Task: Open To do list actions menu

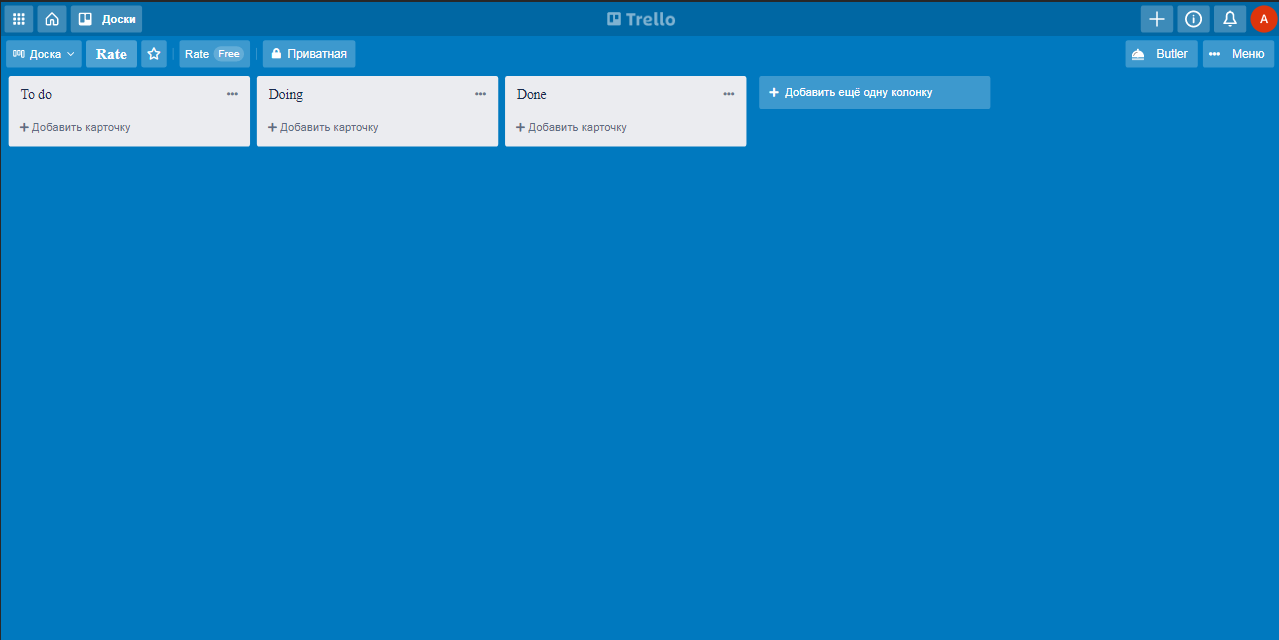Action: [x=232, y=94]
